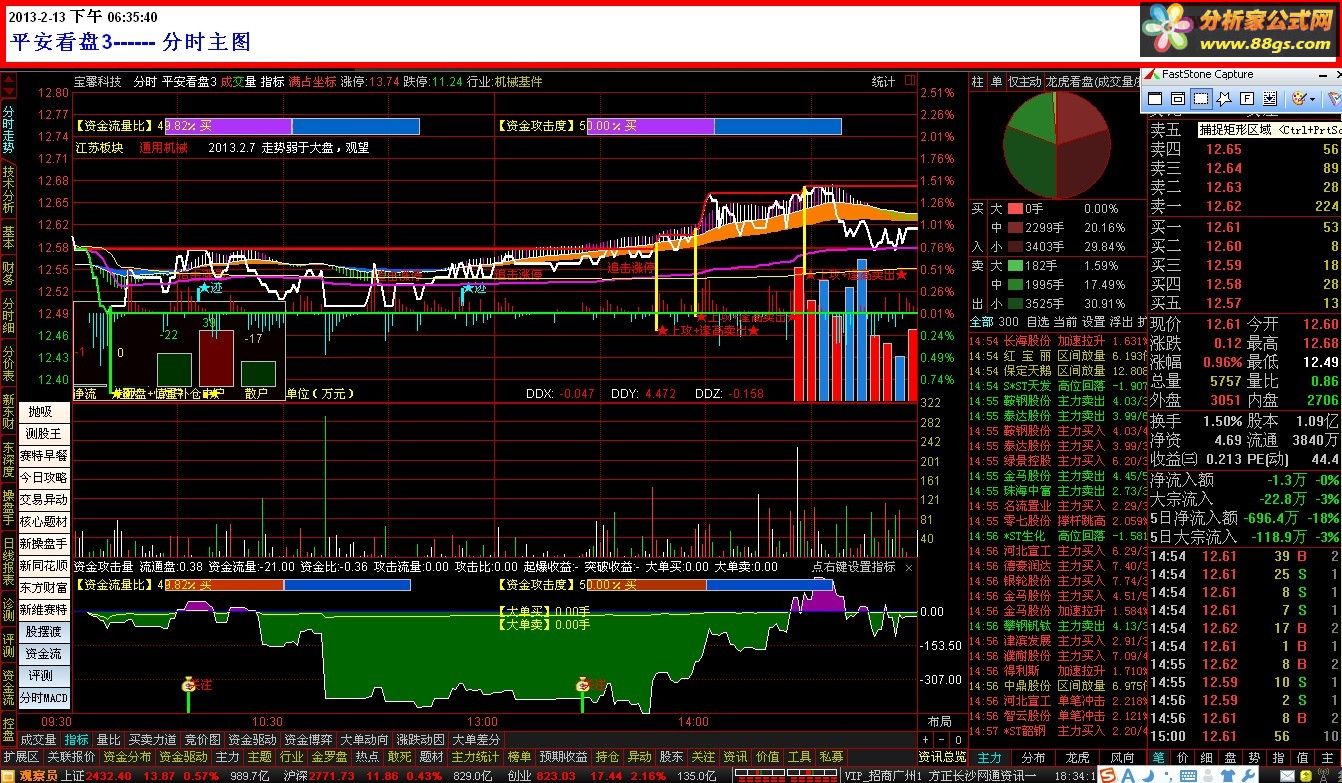Switch to 大单差分 indicator tab
The width and height of the screenshot is (1342, 783).
tap(475, 739)
